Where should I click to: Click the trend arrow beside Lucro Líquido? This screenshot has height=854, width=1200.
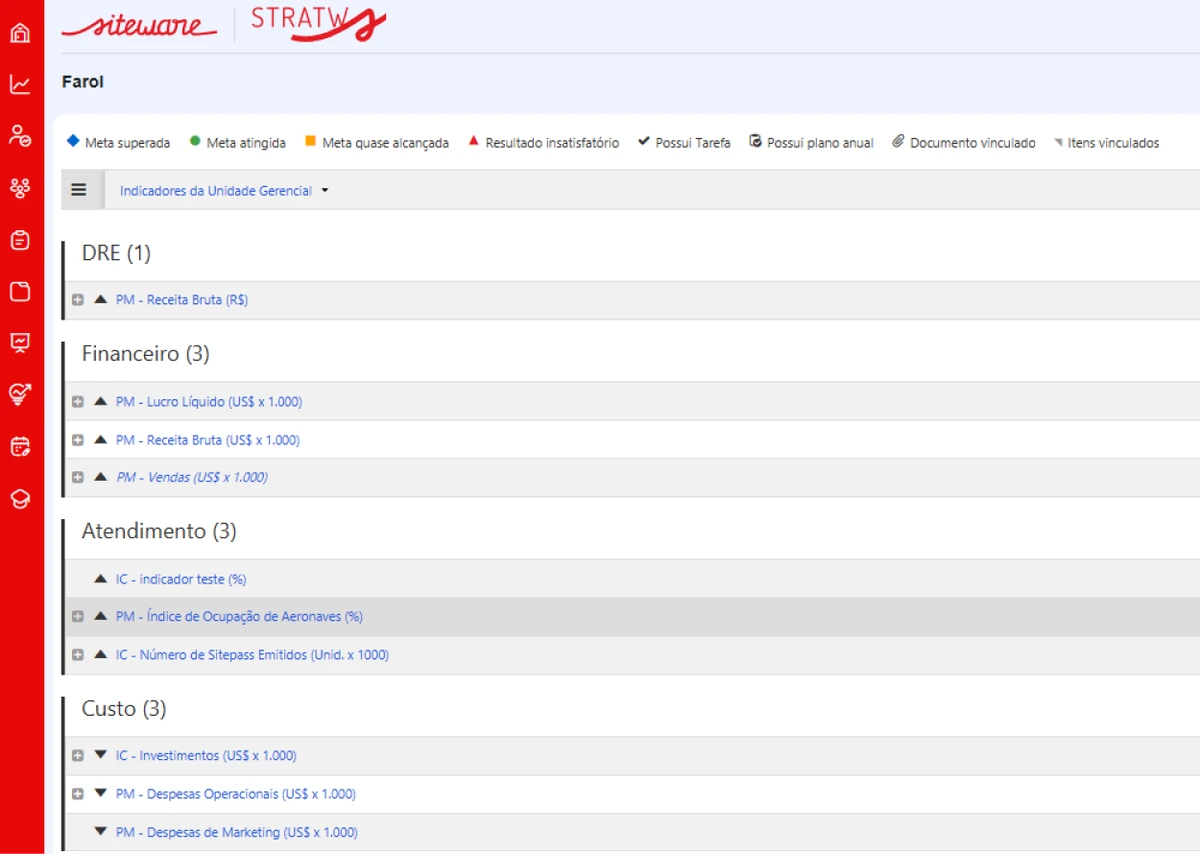(100, 401)
